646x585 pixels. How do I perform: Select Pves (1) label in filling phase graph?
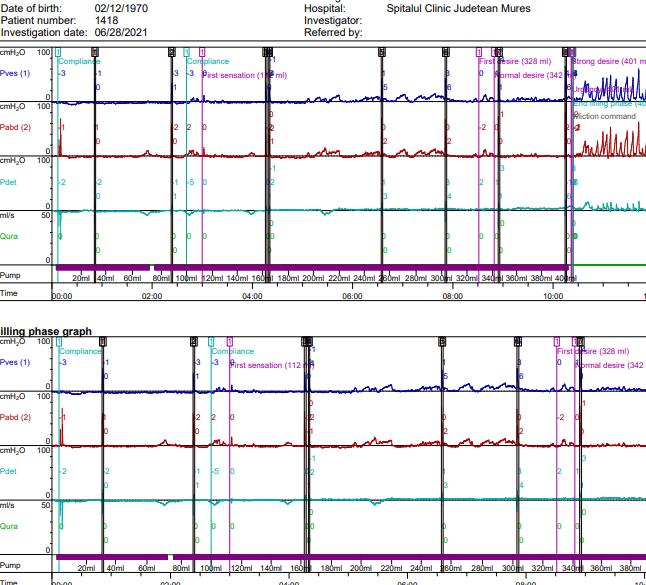15,363
